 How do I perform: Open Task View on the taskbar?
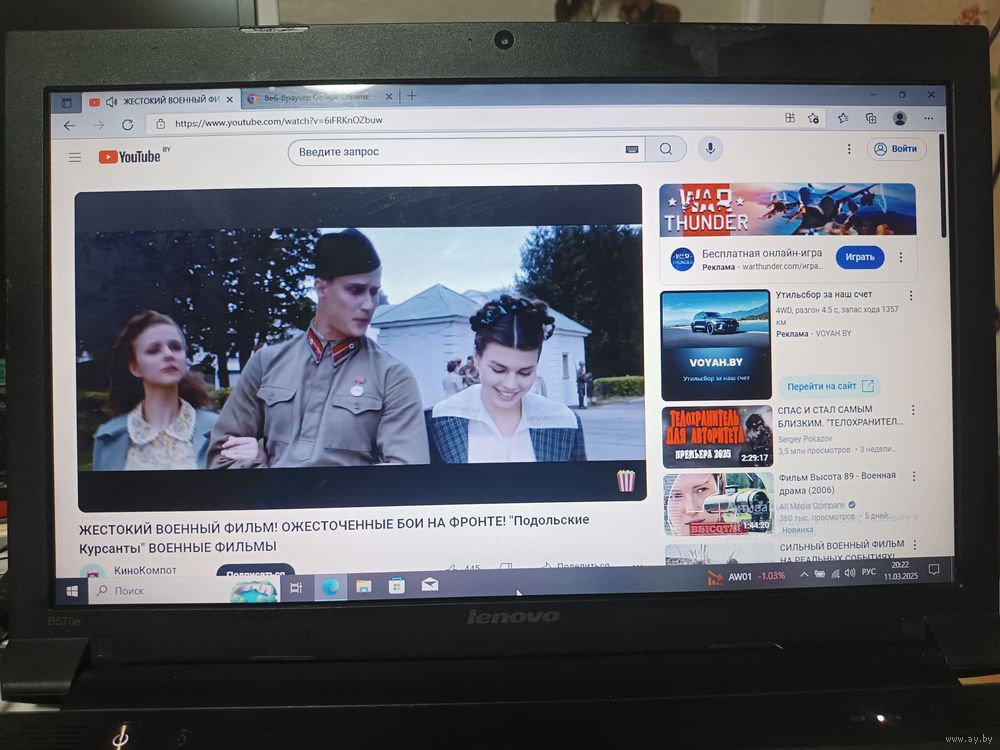tap(297, 587)
